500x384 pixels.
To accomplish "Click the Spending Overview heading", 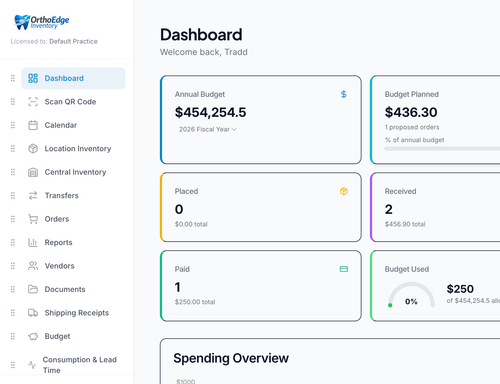I will [231, 358].
